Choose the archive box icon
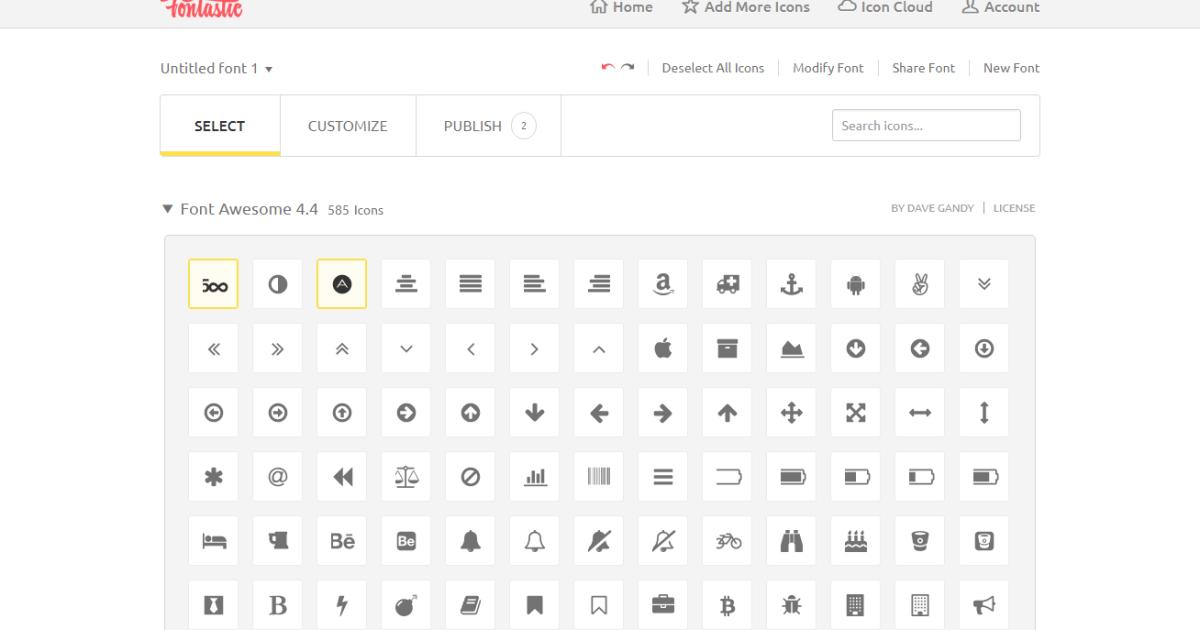Viewport: 1200px width, 630px height. [727, 348]
